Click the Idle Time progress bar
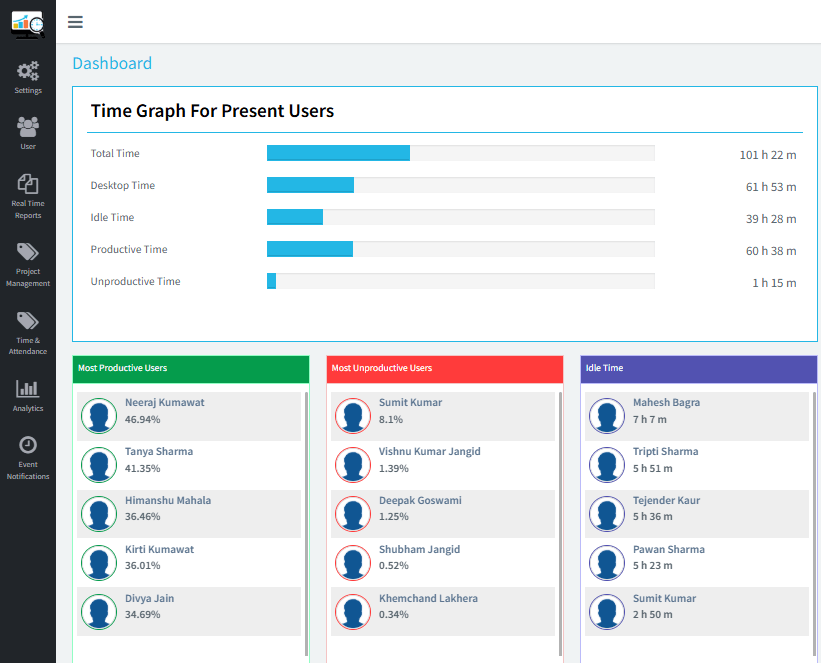Viewport: 821px width, 663px height. coord(461,217)
